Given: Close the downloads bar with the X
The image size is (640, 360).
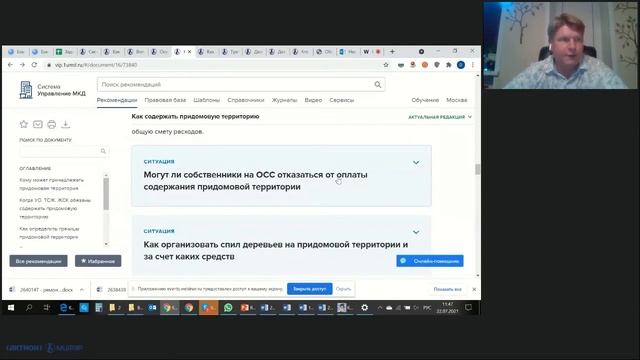Looking at the screenshot, I should (x=474, y=289).
